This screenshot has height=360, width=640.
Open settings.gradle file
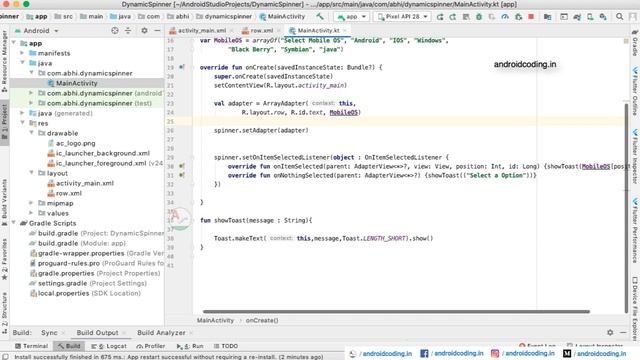coord(88,283)
